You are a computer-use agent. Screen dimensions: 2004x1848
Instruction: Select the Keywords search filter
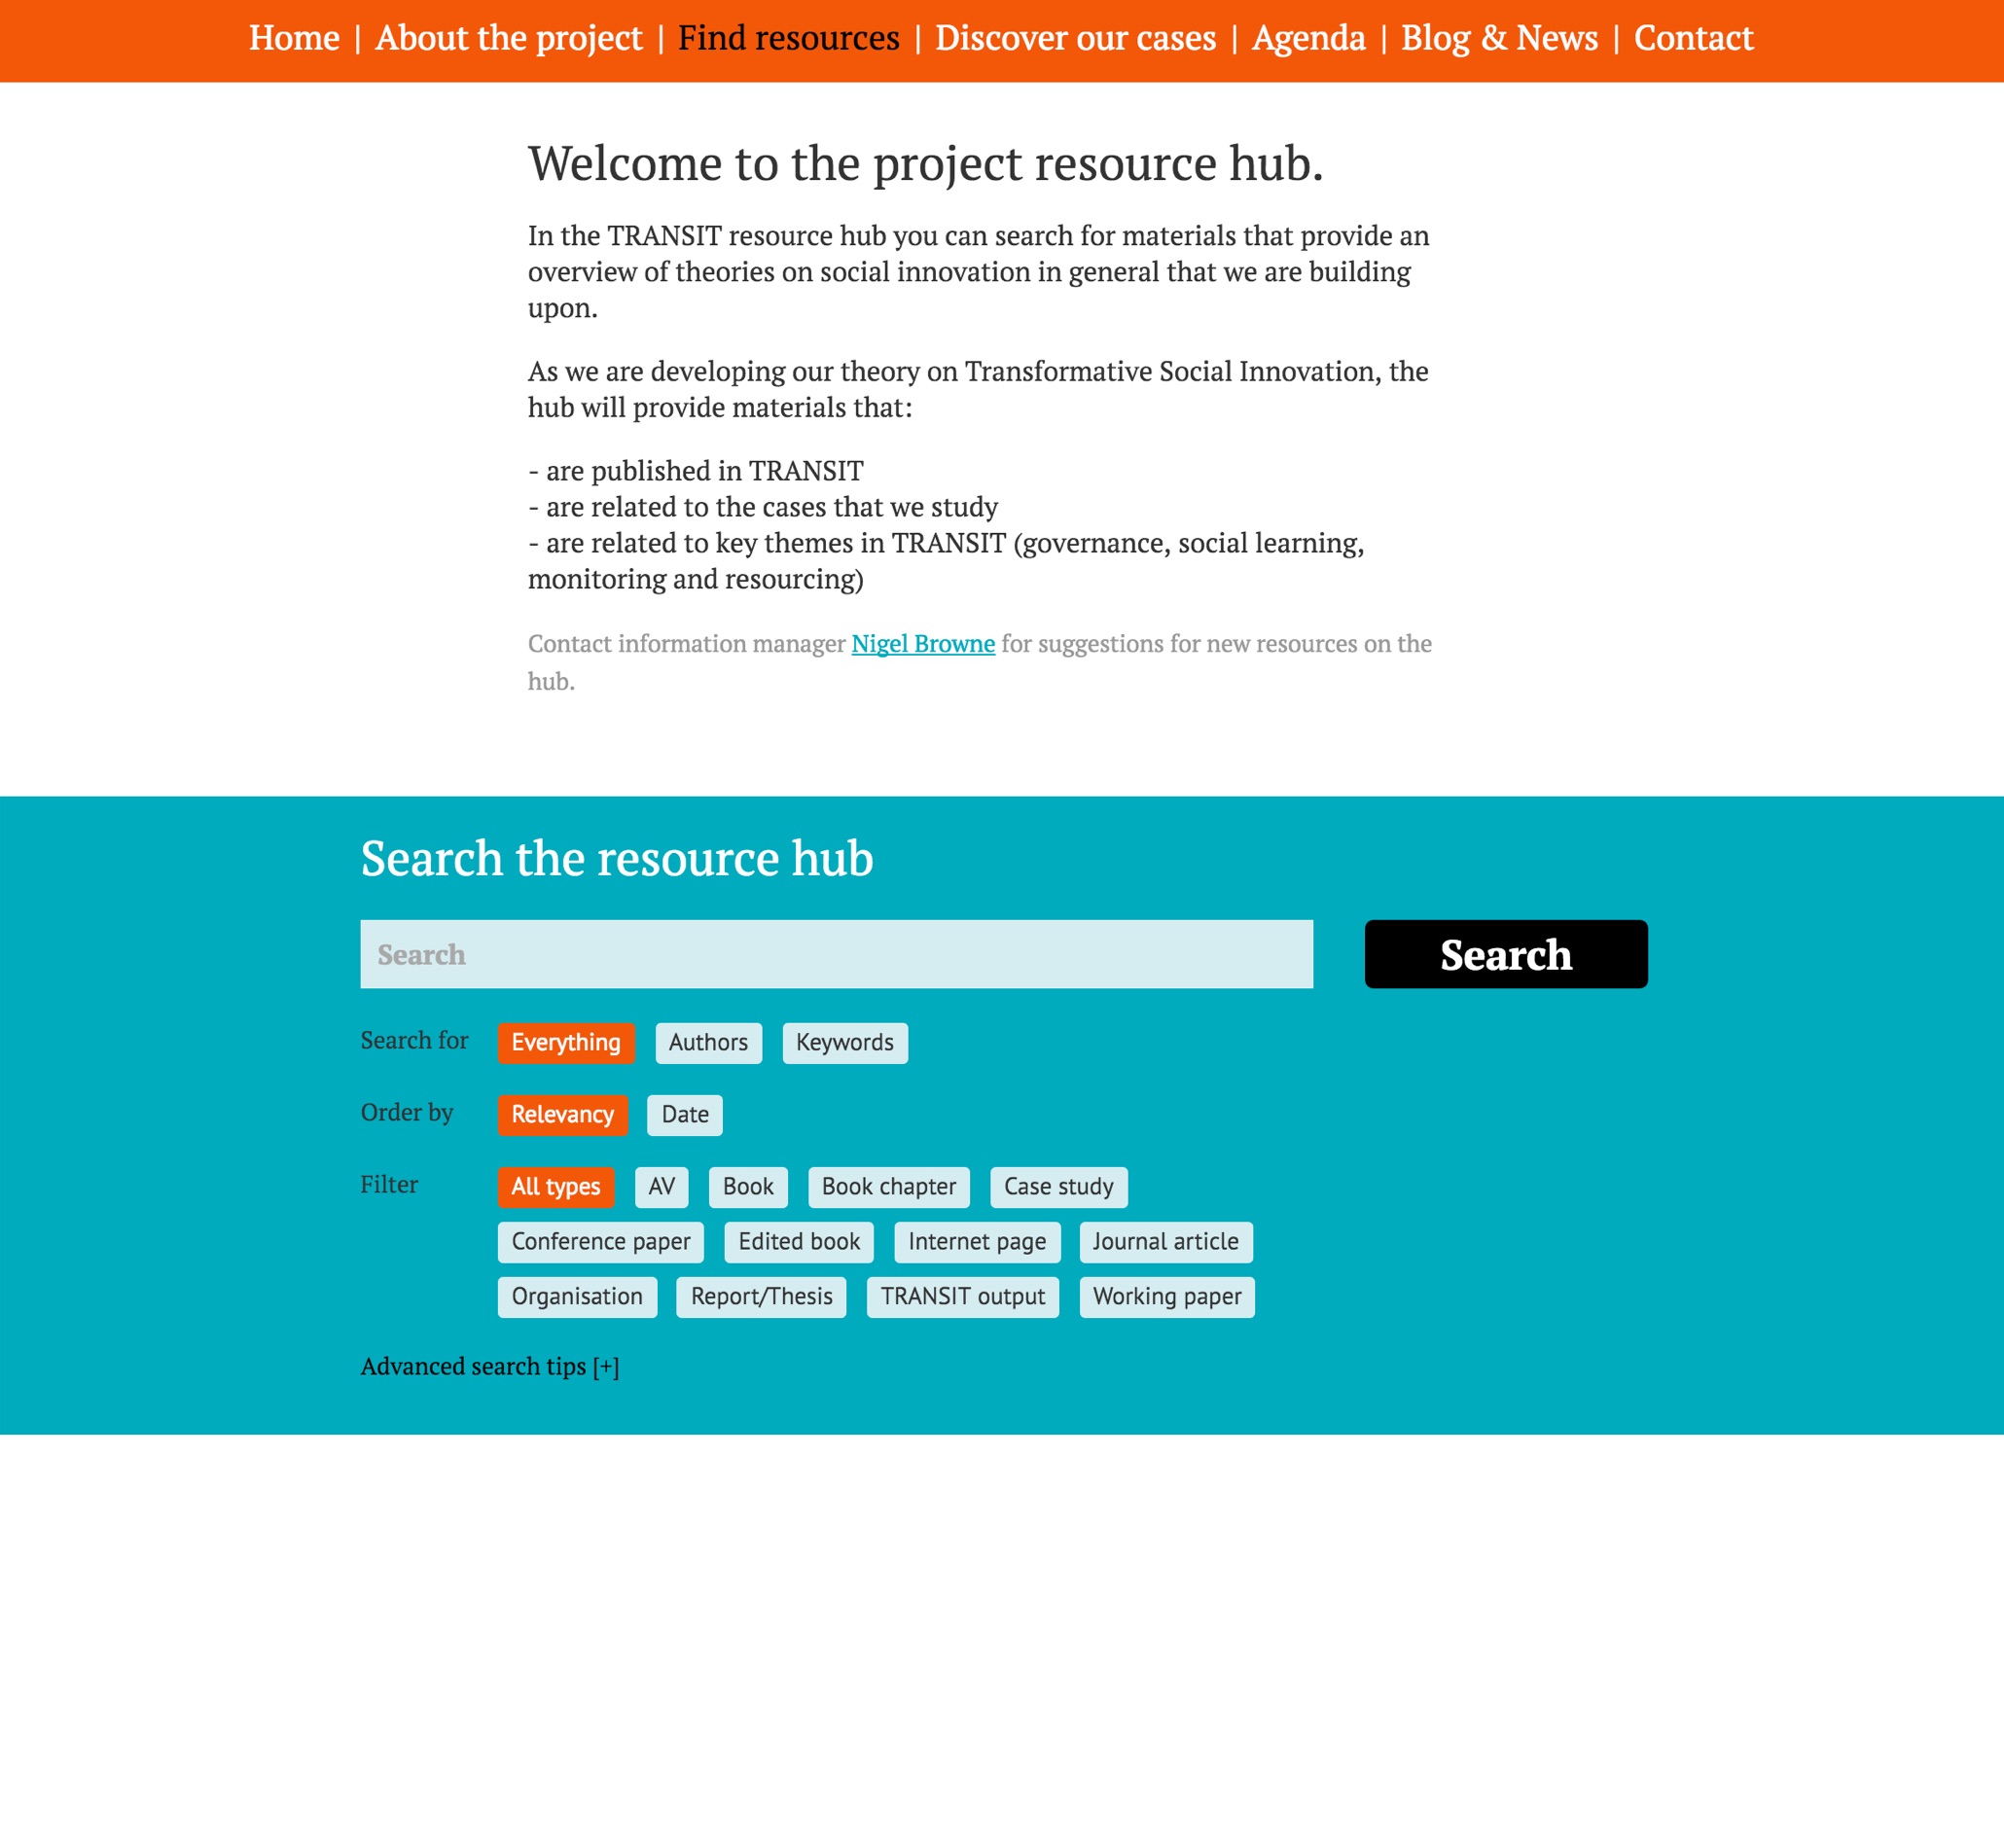[841, 1042]
